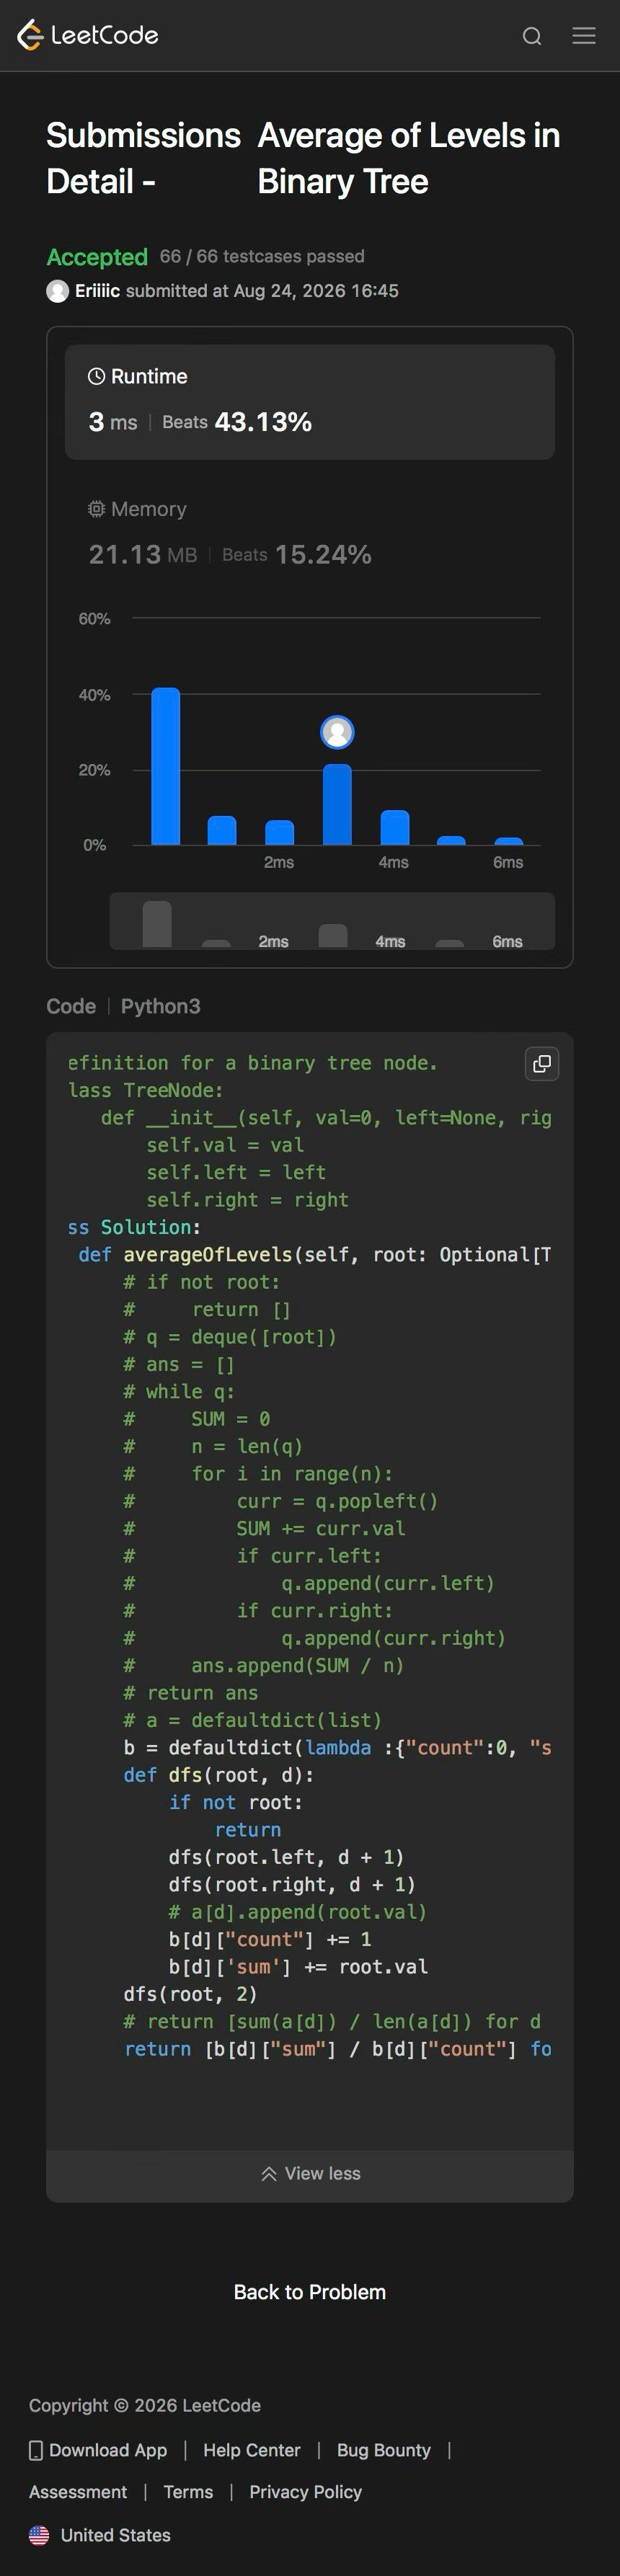This screenshot has height=2576, width=620.
Task: Open the Eriiic user profile link
Action: pos(97,291)
